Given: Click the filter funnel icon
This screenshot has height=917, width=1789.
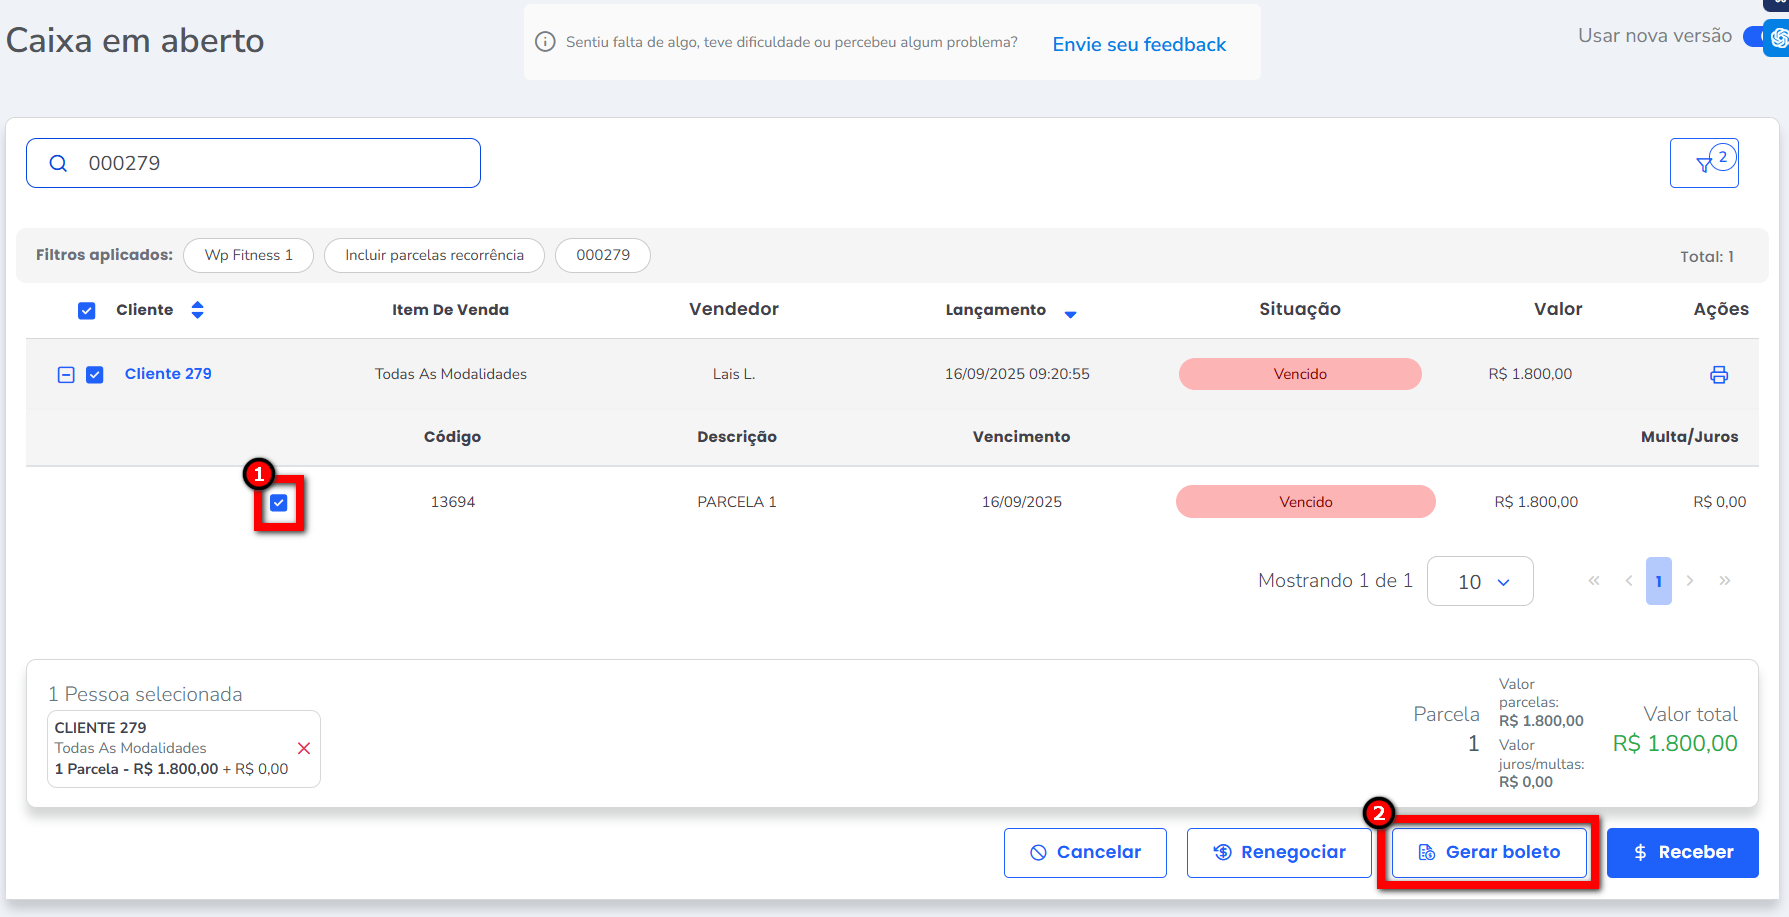Looking at the screenshot, I should 1704,164.
